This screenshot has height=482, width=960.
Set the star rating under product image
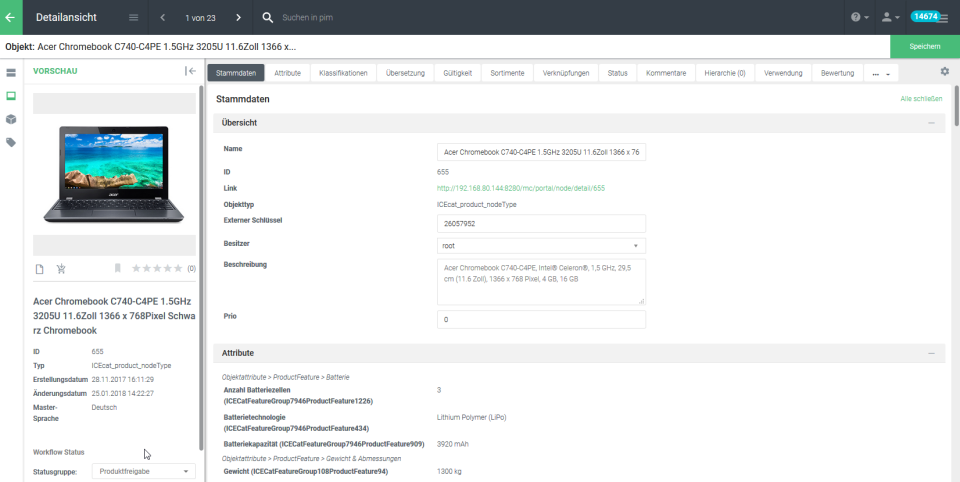click(x=157, y=268)
